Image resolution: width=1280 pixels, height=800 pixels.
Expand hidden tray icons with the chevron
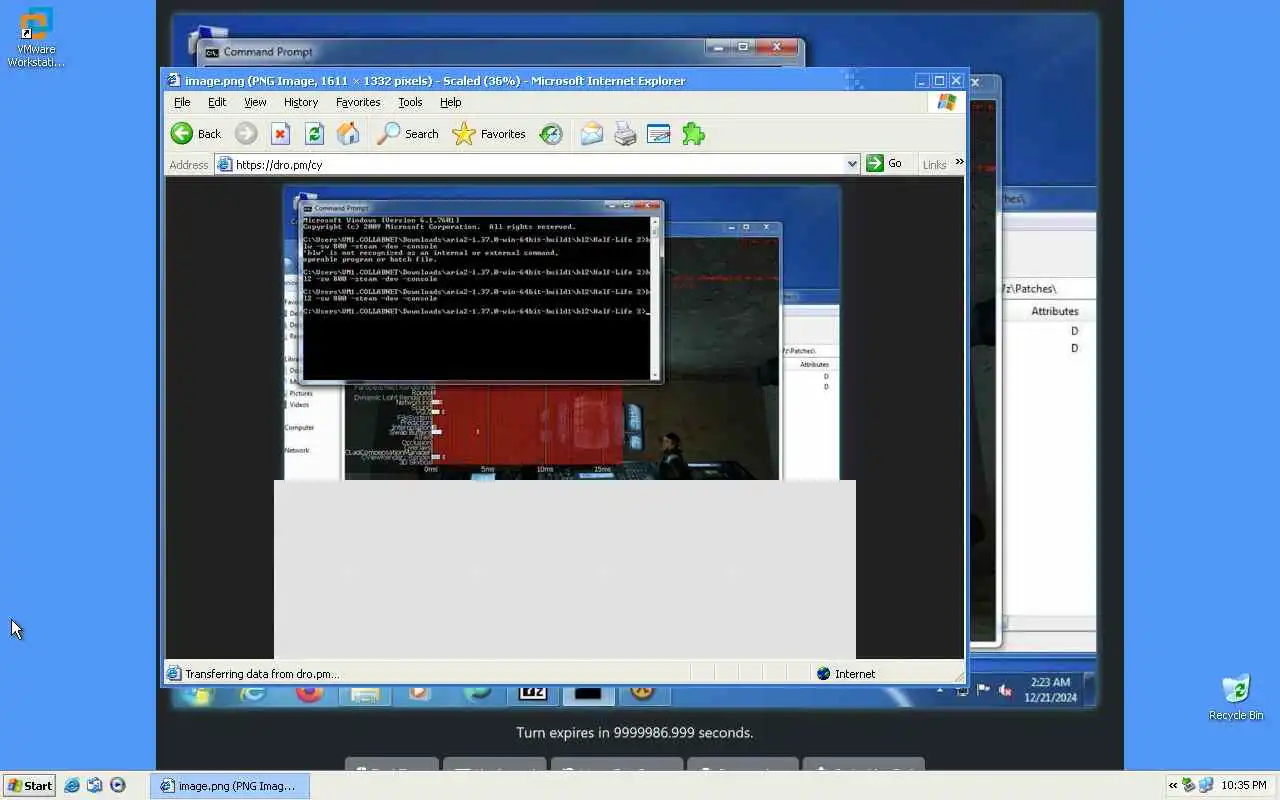coord(1173,786)
